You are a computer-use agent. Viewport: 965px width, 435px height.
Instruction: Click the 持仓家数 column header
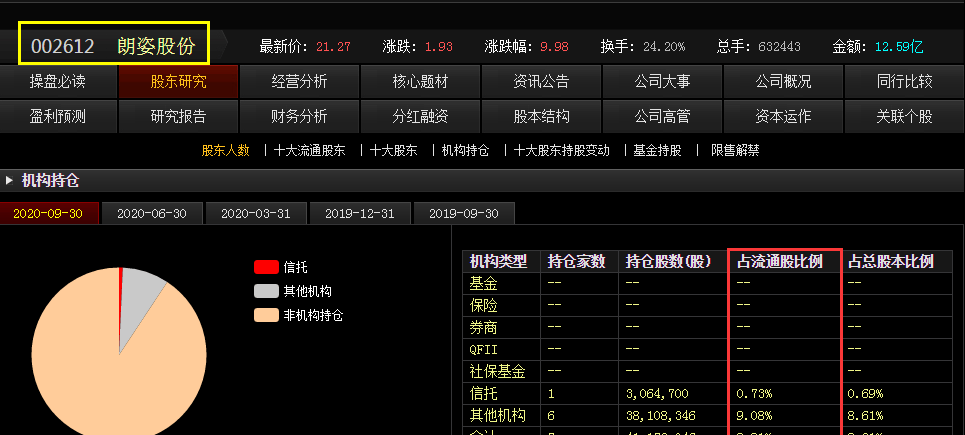coord(577,261)
